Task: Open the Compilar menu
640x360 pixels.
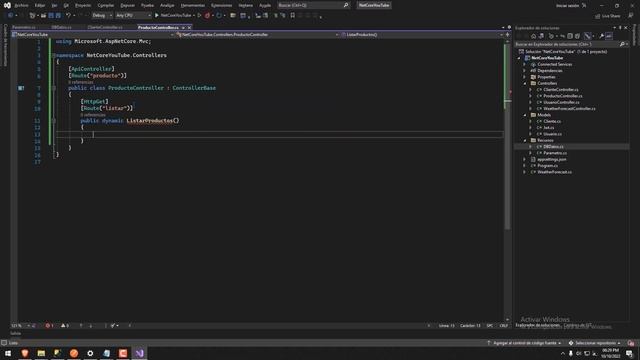Action: pyautogui.click(x=106, y=5)
